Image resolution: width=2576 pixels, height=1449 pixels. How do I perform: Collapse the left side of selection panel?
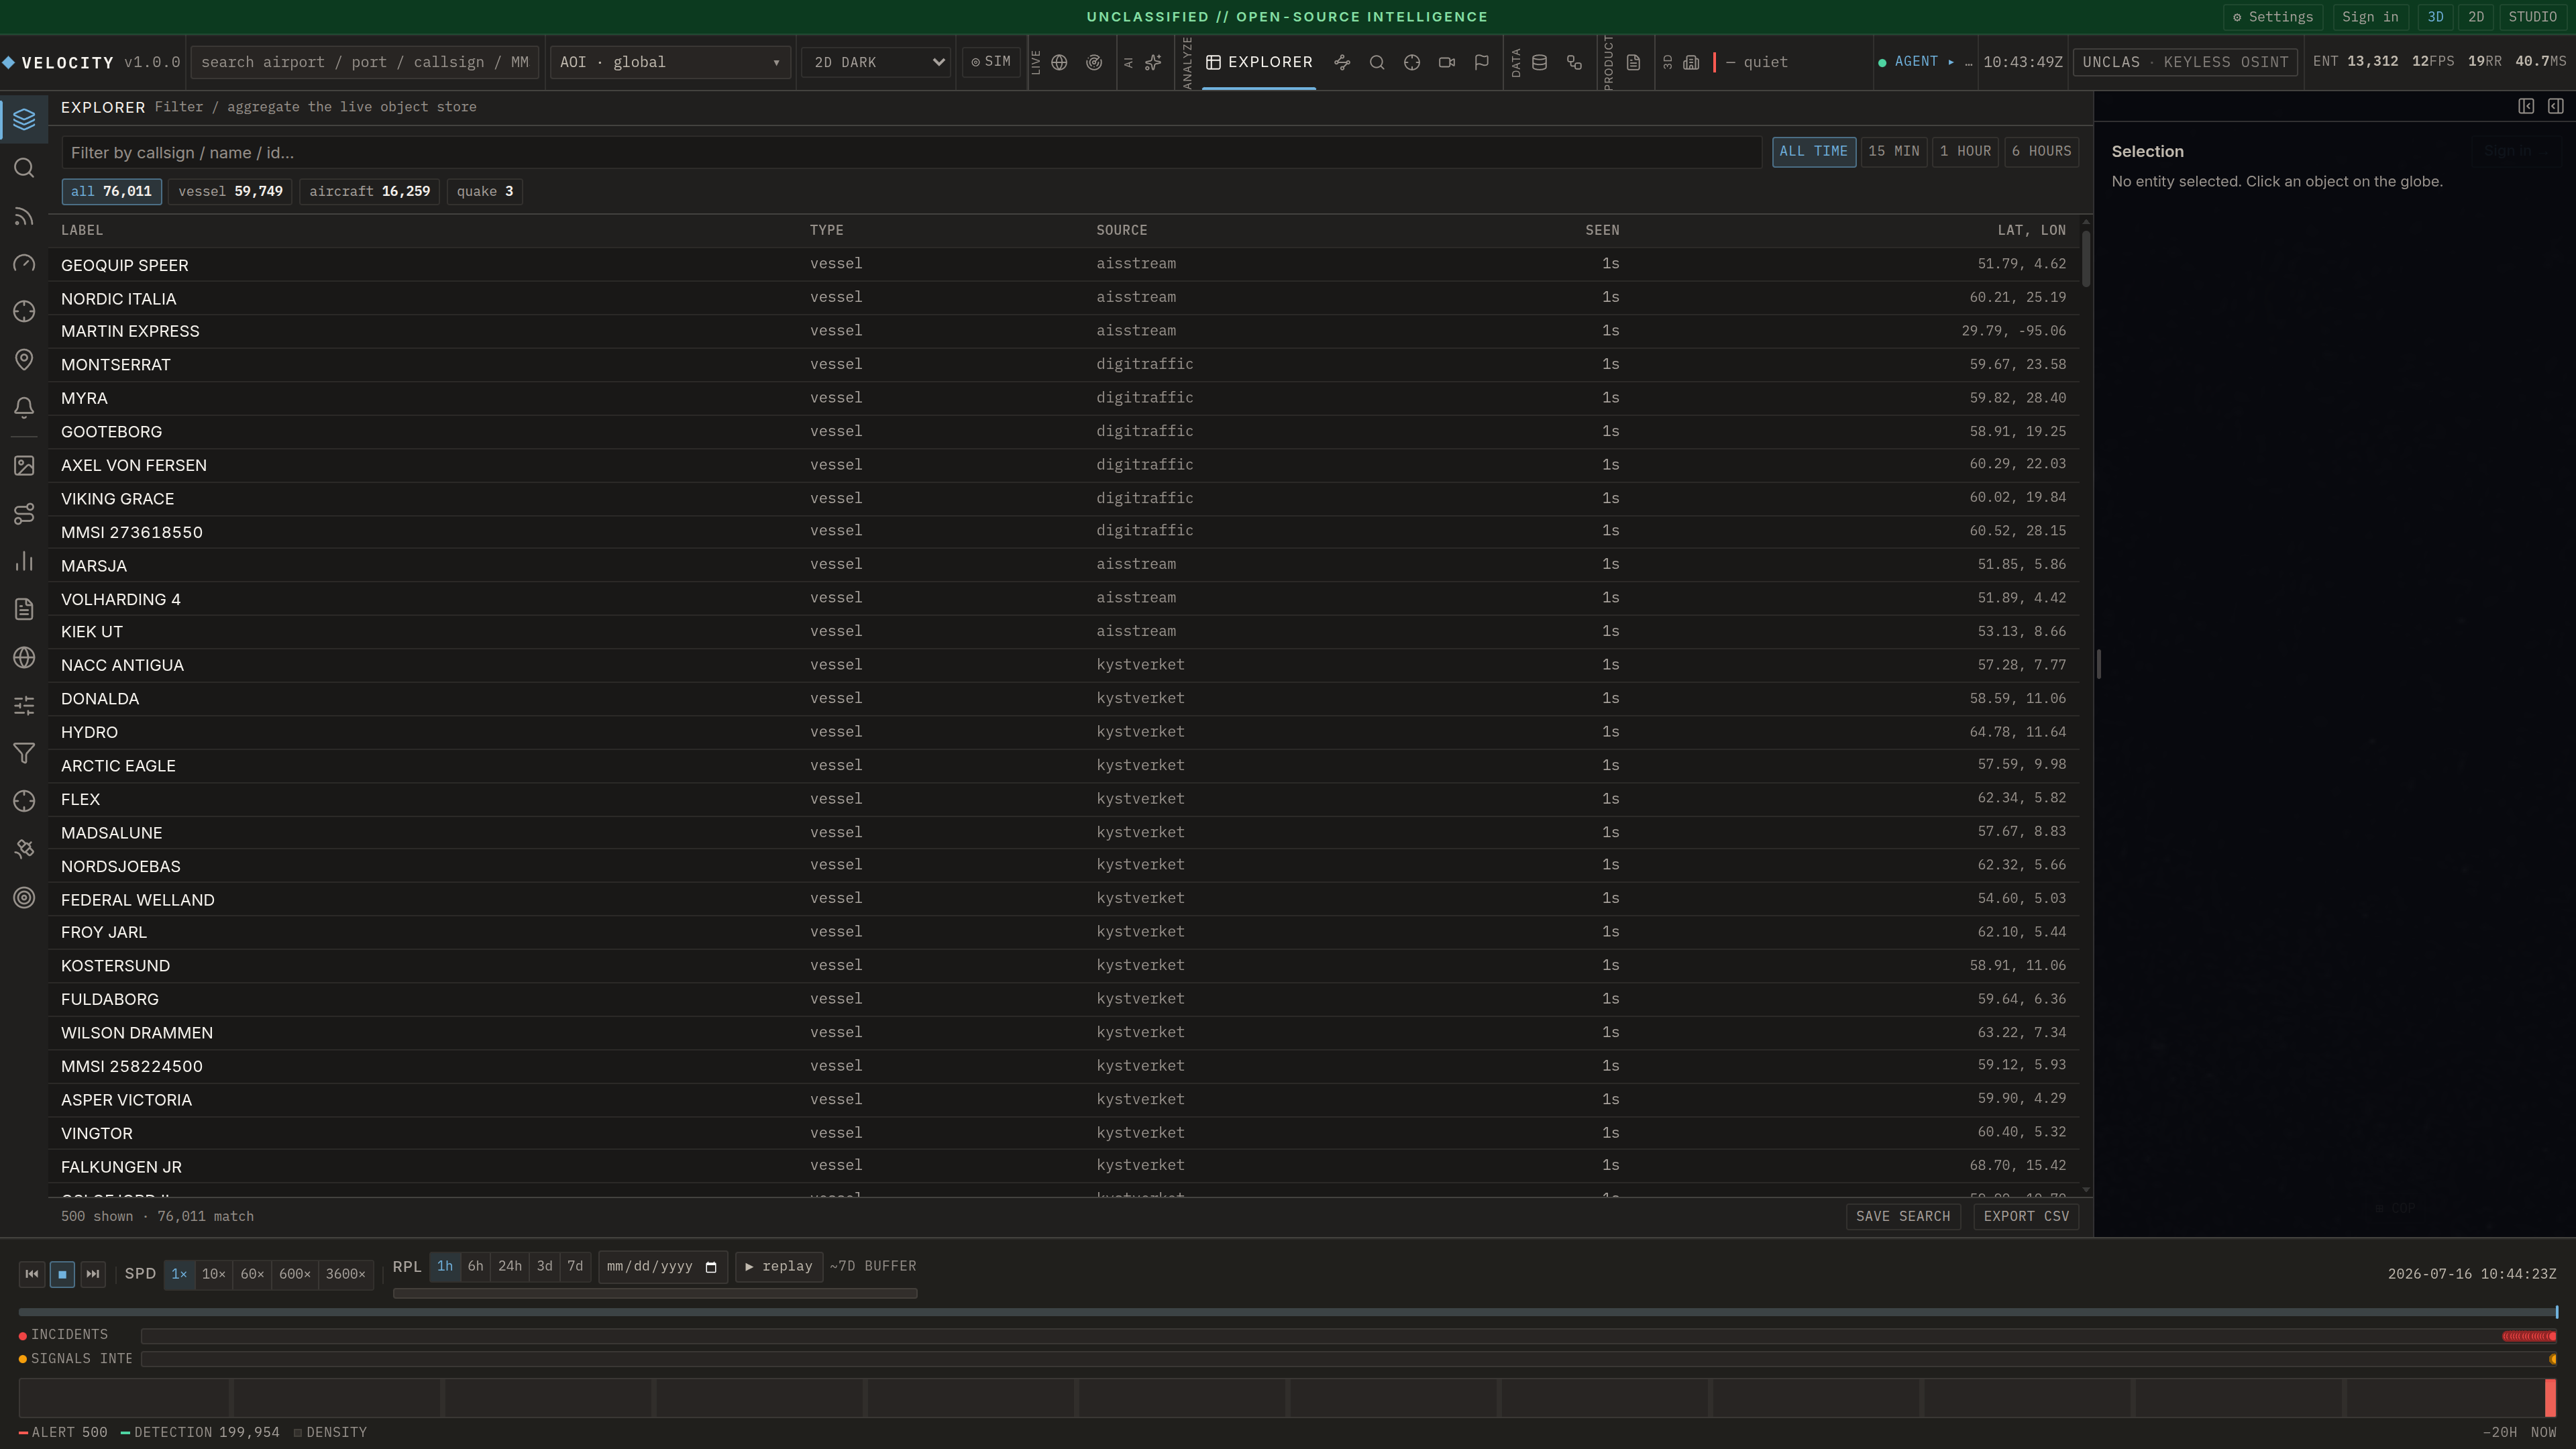2526,106
